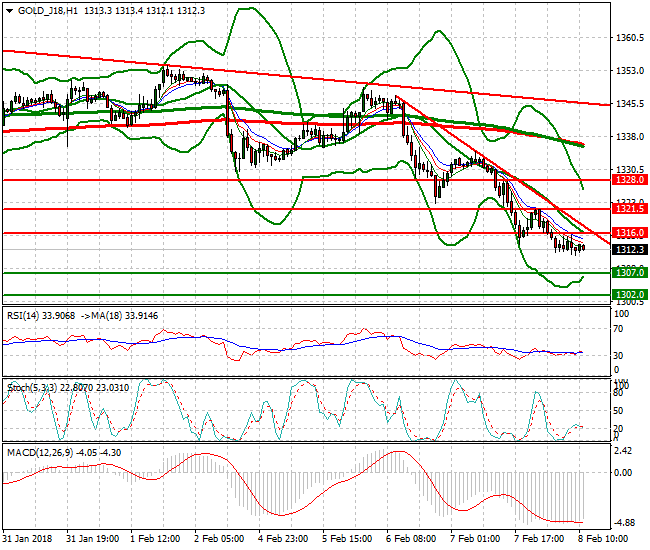Click the RSI scale value 30
This screenshot has height=550, width=650.
coord(618,356)
